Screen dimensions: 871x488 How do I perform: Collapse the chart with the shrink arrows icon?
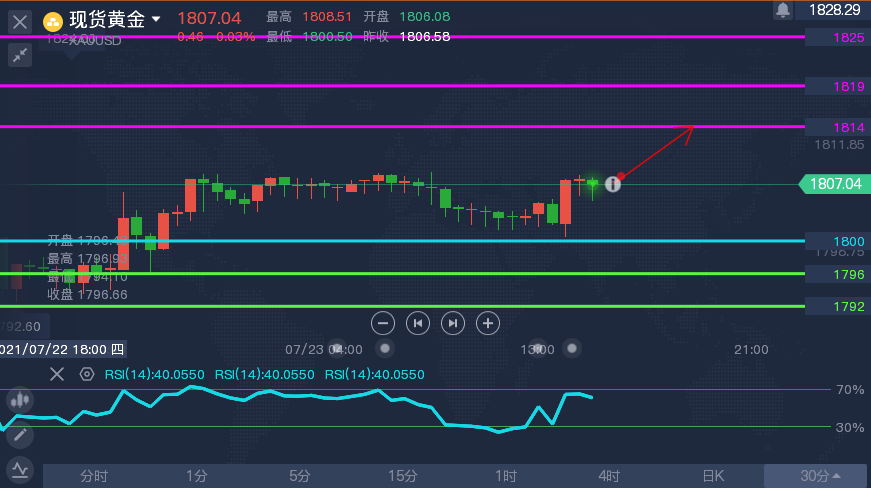pos(20,55)
